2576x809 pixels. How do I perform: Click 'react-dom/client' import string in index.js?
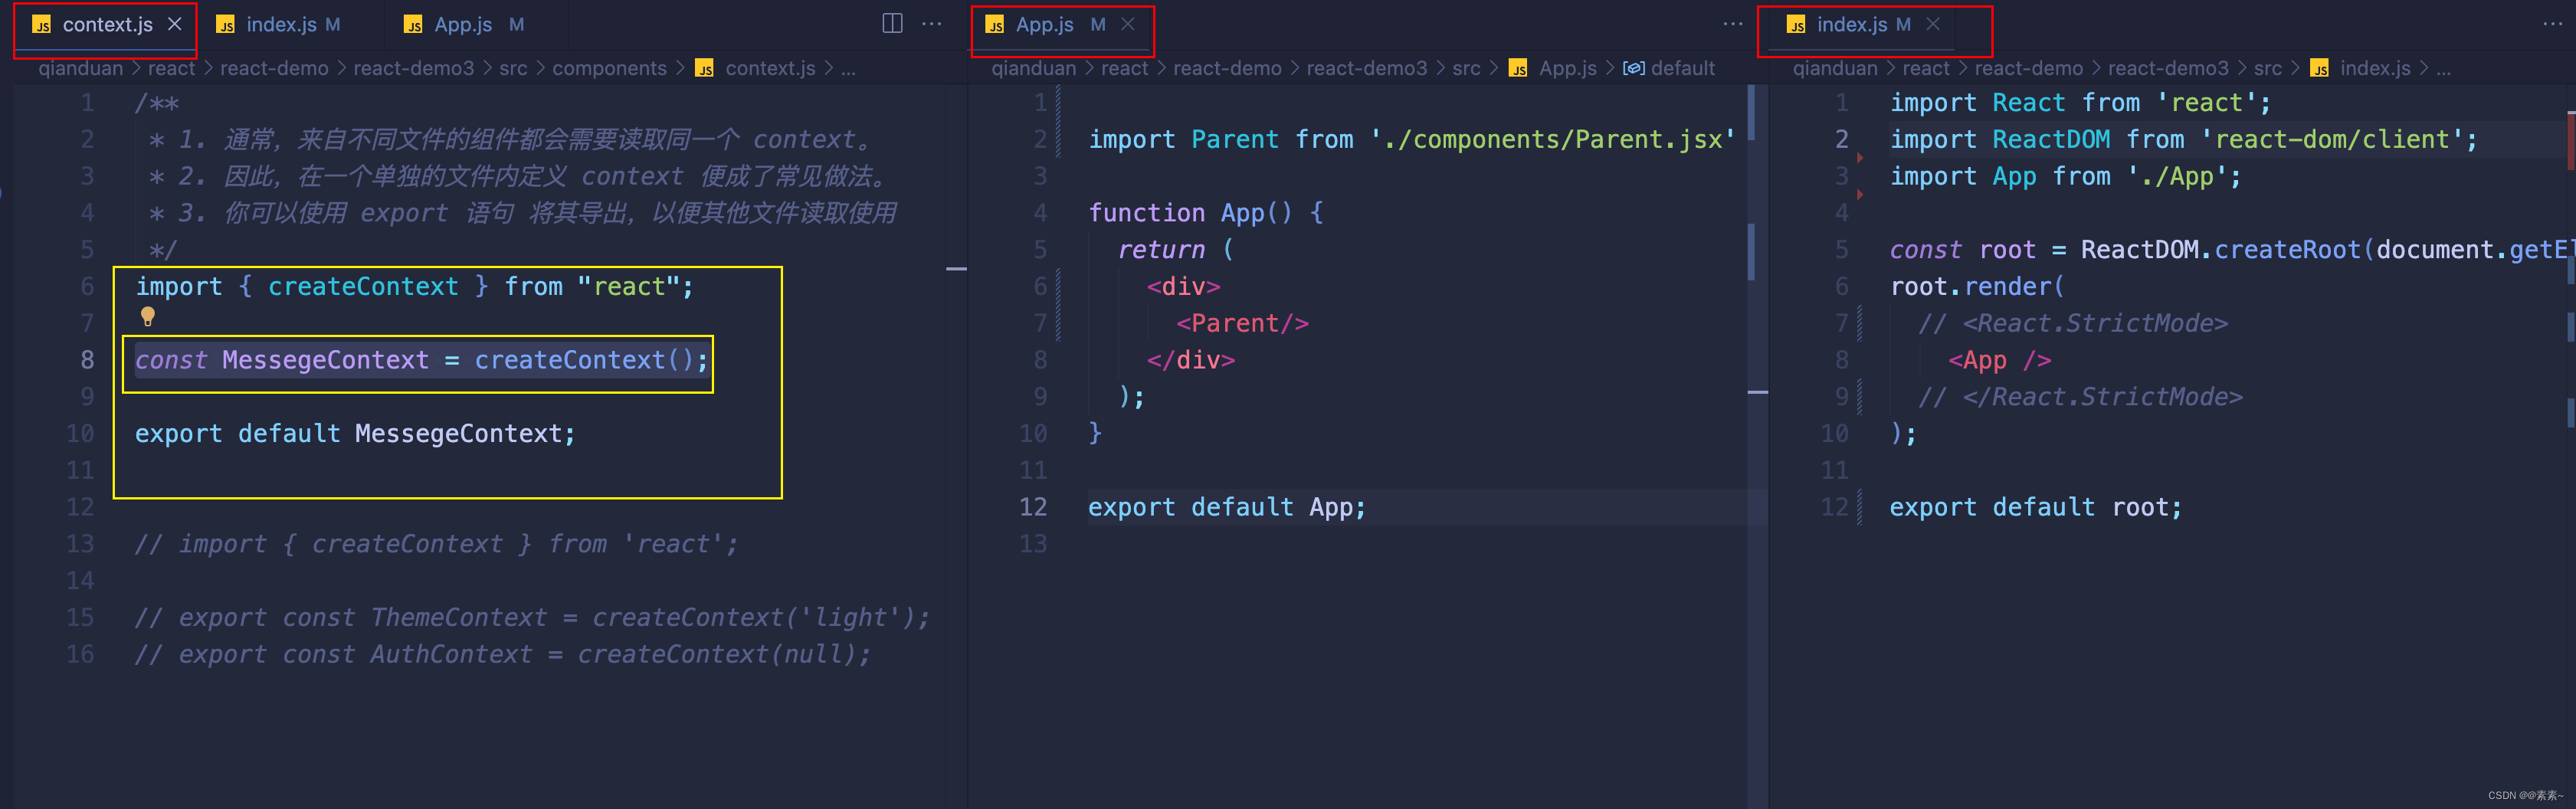[2332, 140]
